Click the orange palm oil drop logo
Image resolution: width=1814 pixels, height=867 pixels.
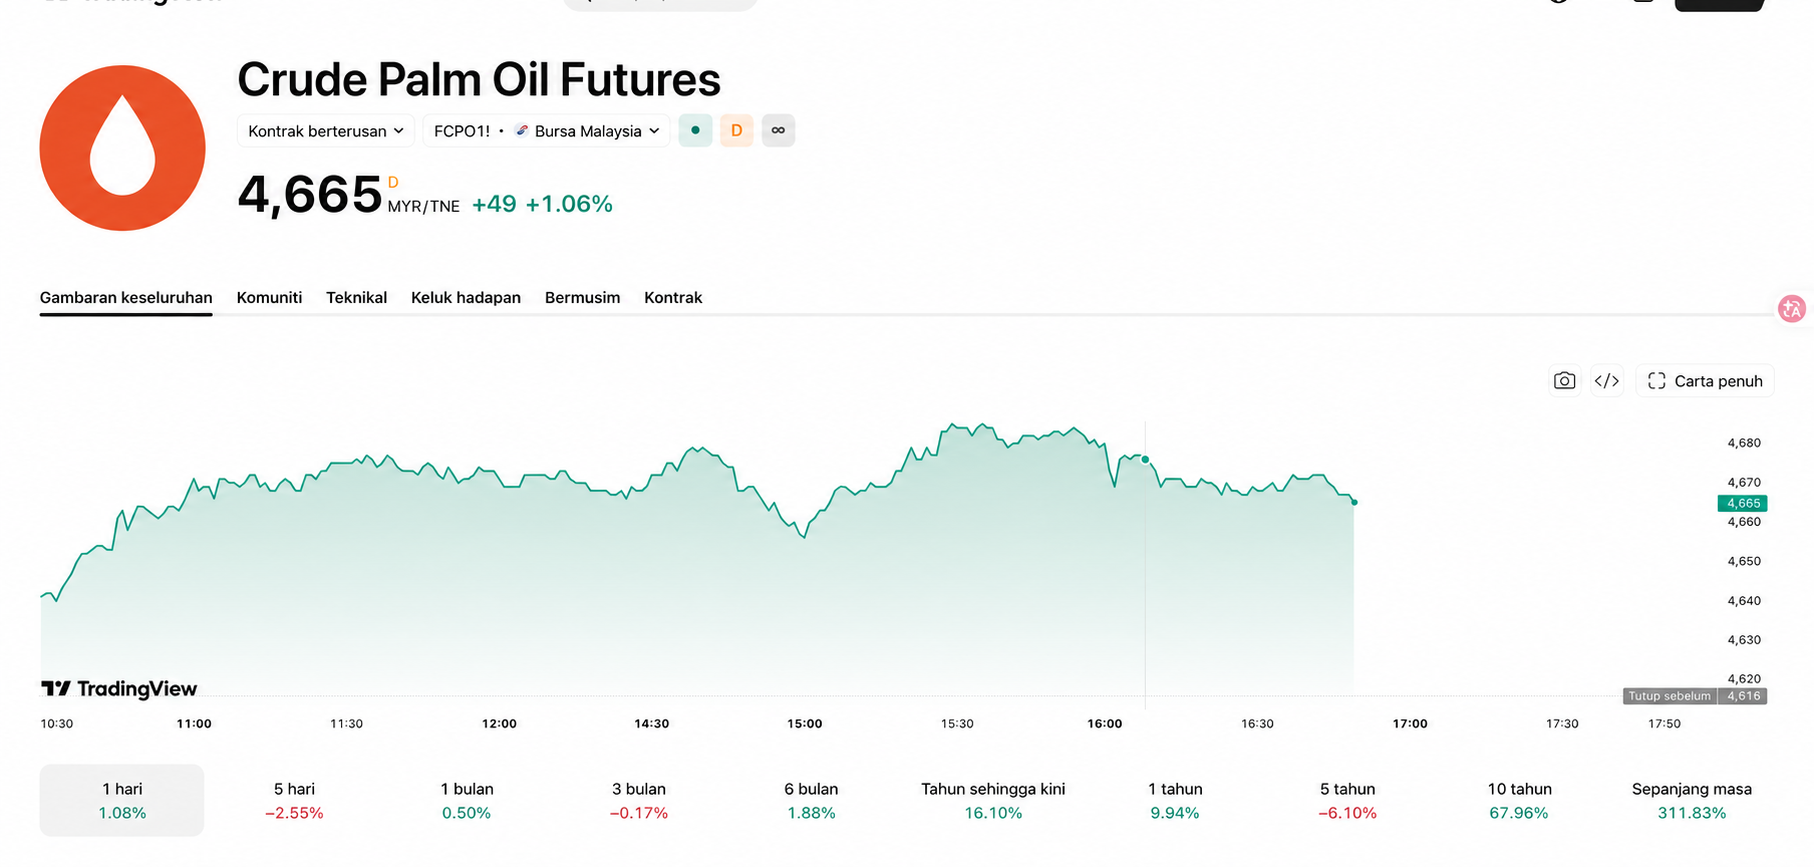point(122,148)
